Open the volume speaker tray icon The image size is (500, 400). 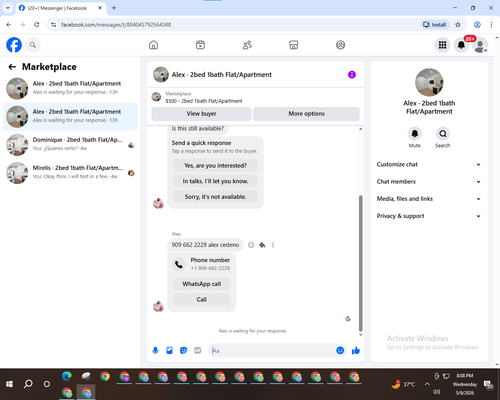tap(437, 392)
